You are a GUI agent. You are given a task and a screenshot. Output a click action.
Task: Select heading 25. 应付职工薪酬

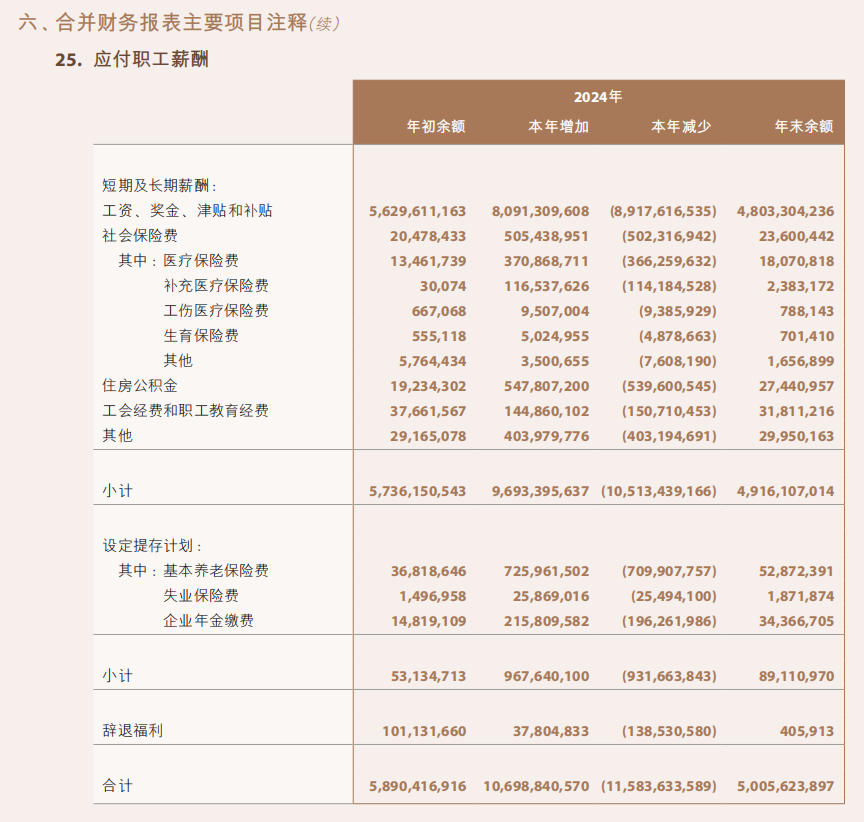coord(132,59)
